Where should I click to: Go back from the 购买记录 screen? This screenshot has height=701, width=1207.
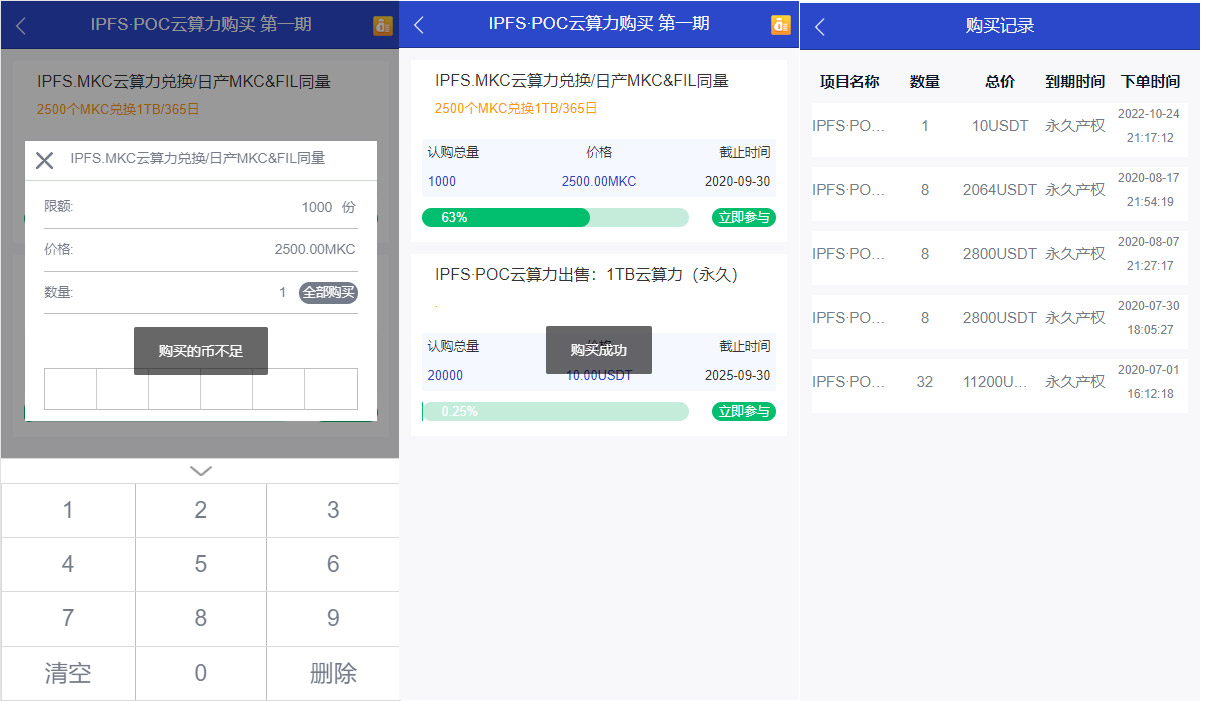[x=820, y=27]
